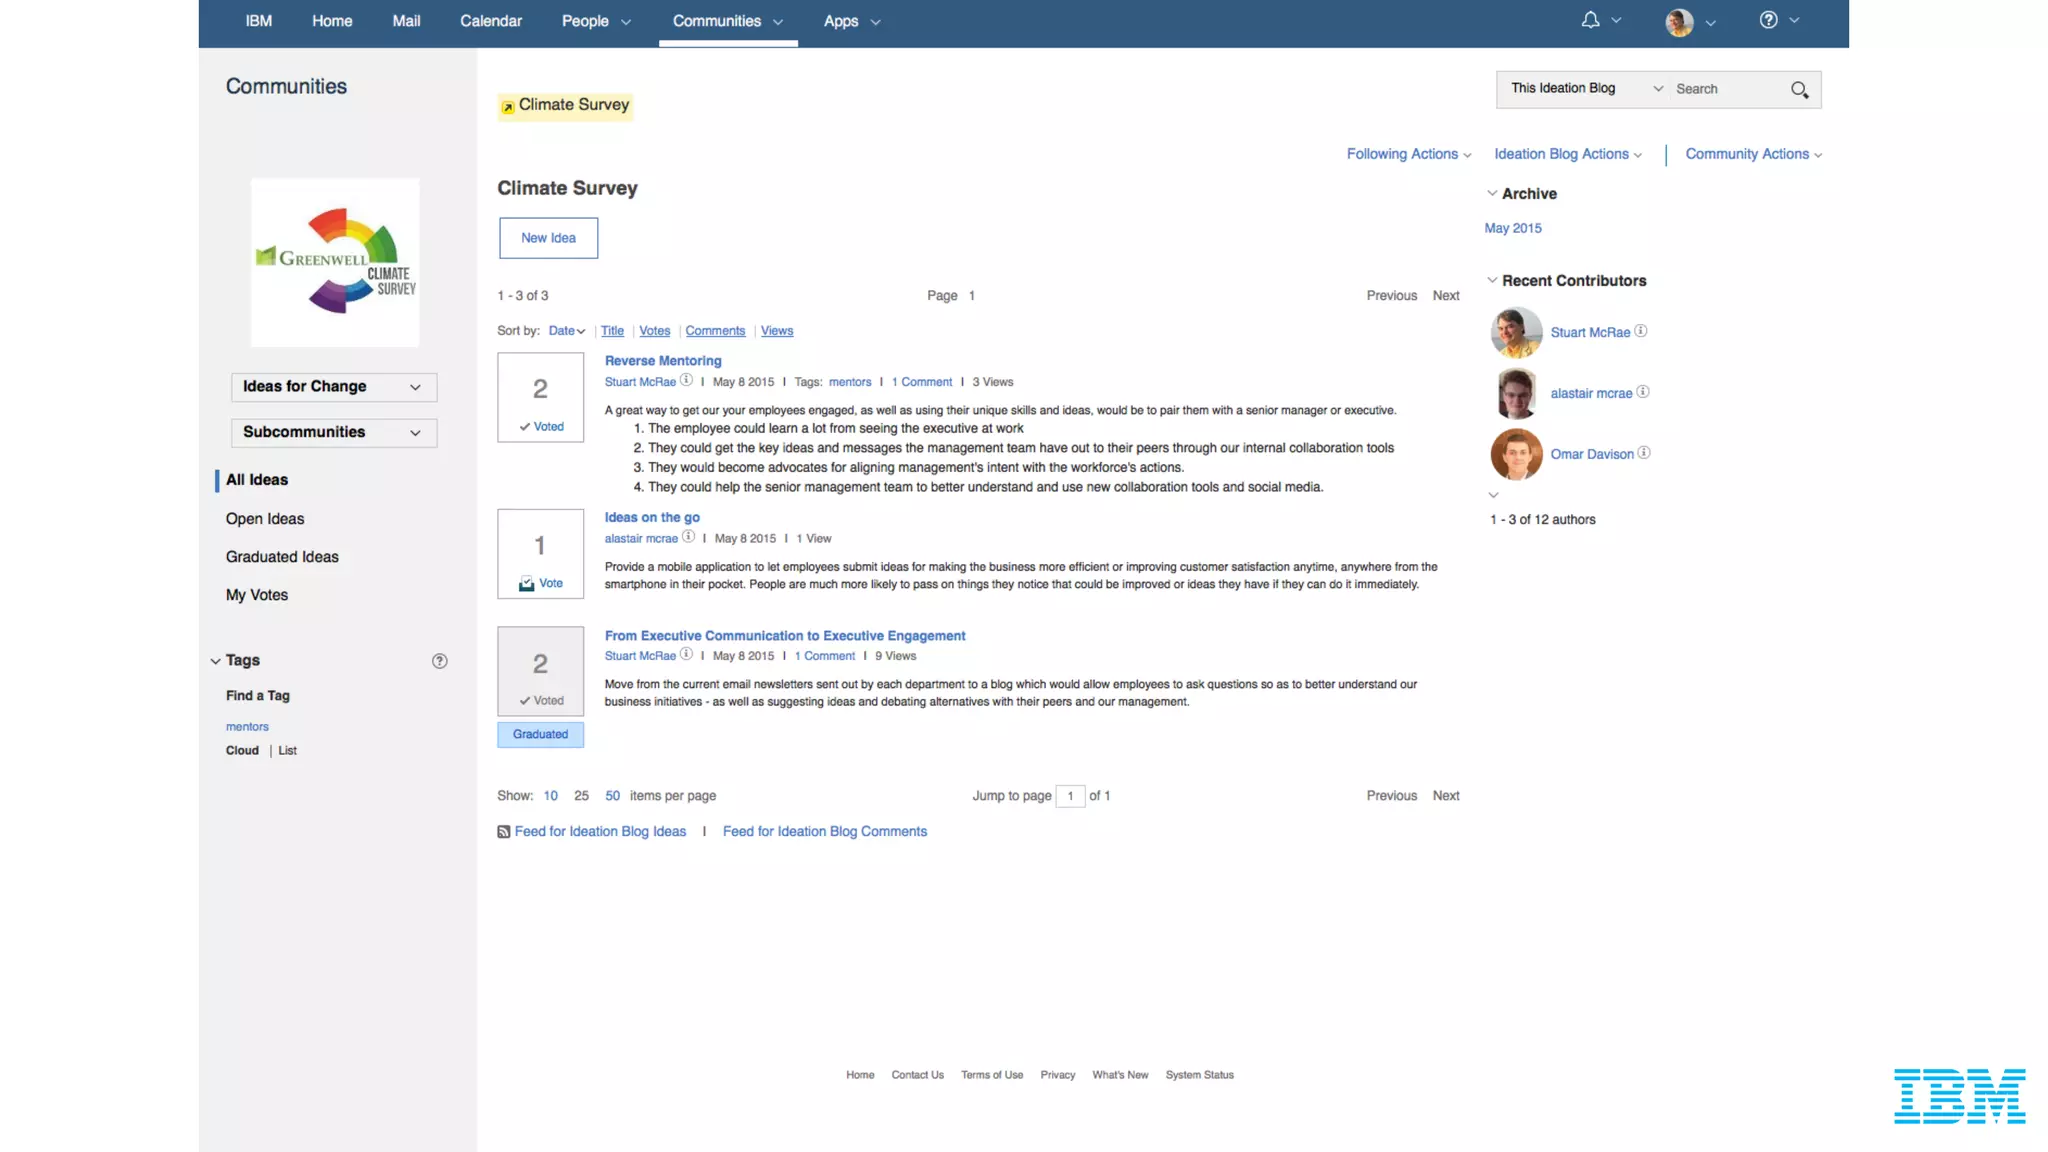Open the Reverse Mentoring idea link
This screenshot has width=2048, height=1152.
coord(662,361)
